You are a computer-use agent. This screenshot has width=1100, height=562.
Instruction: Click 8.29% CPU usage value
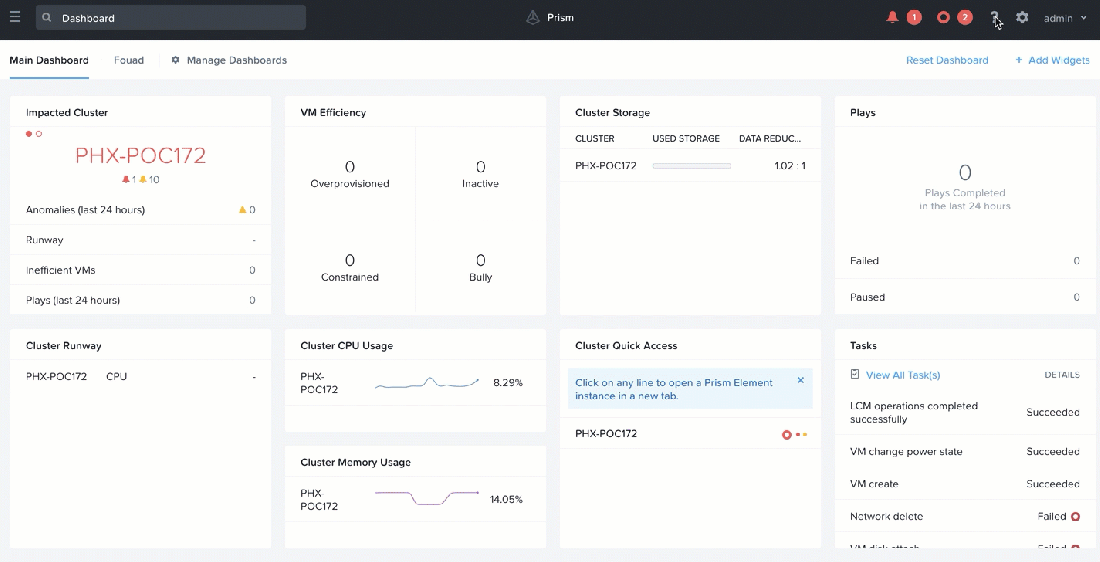508,383
